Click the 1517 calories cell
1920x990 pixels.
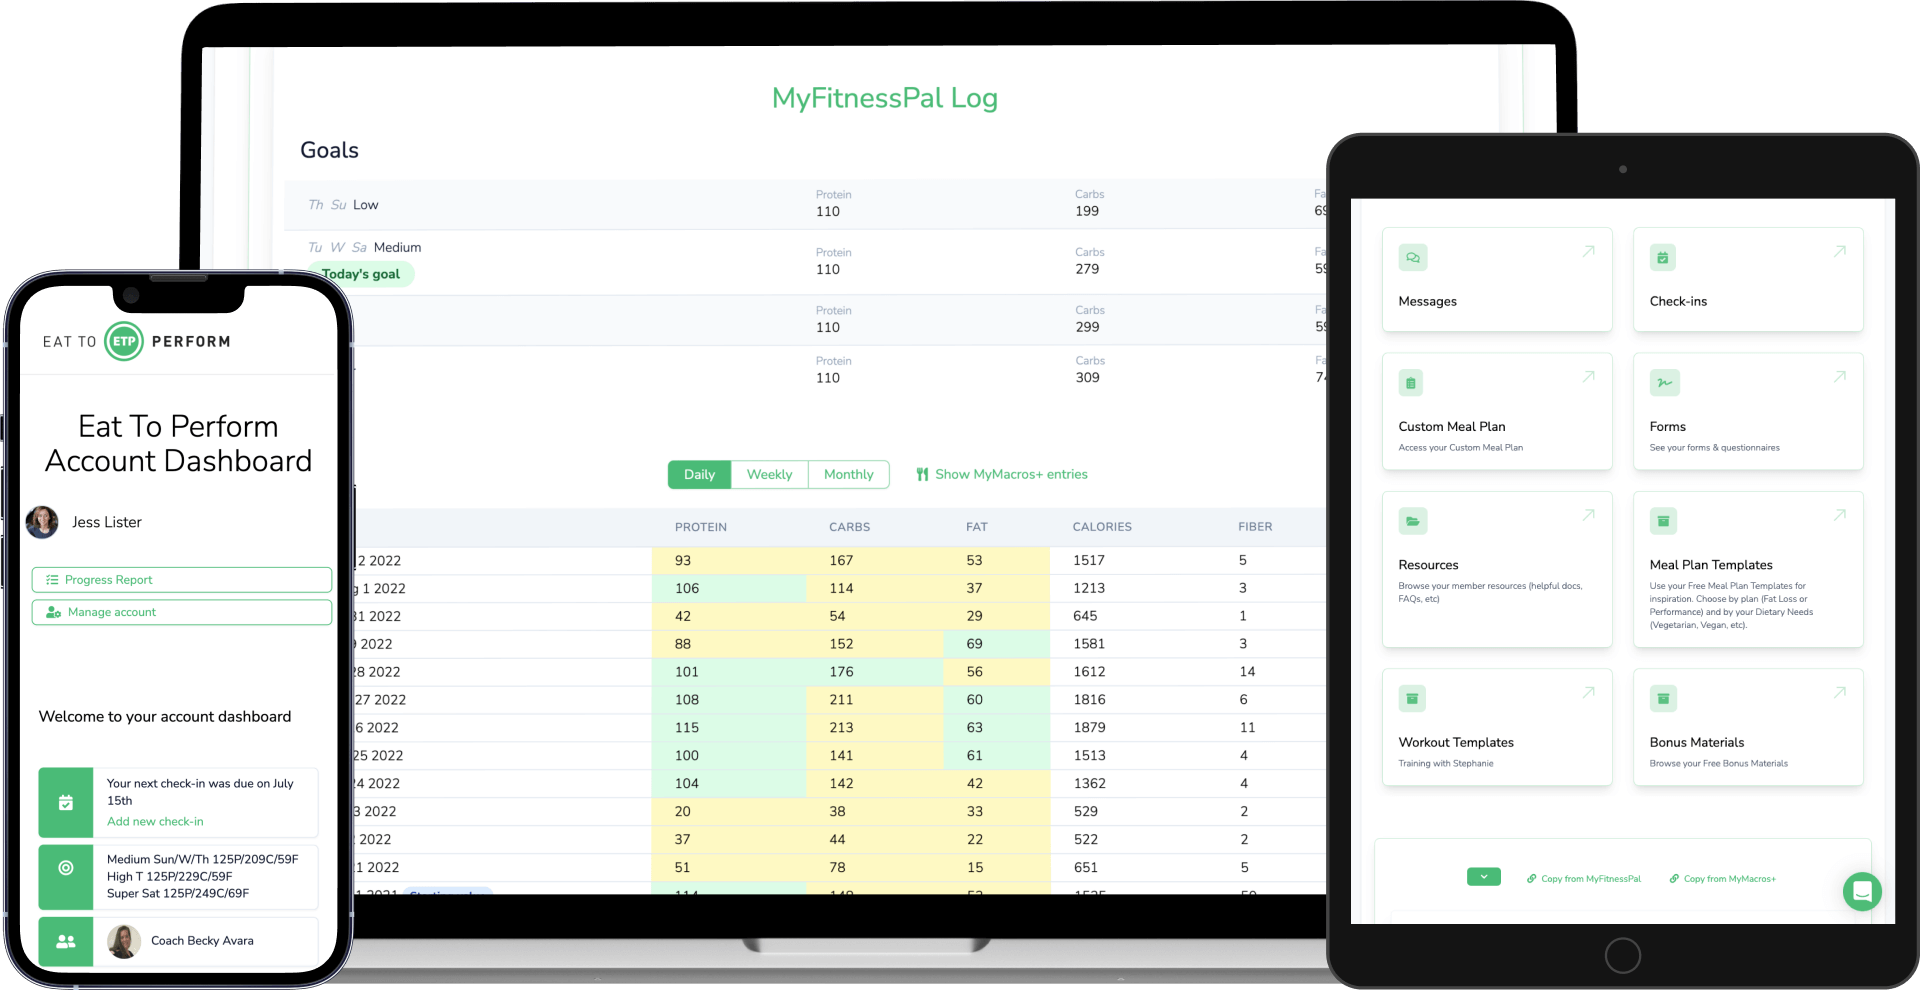[1089, 561]
